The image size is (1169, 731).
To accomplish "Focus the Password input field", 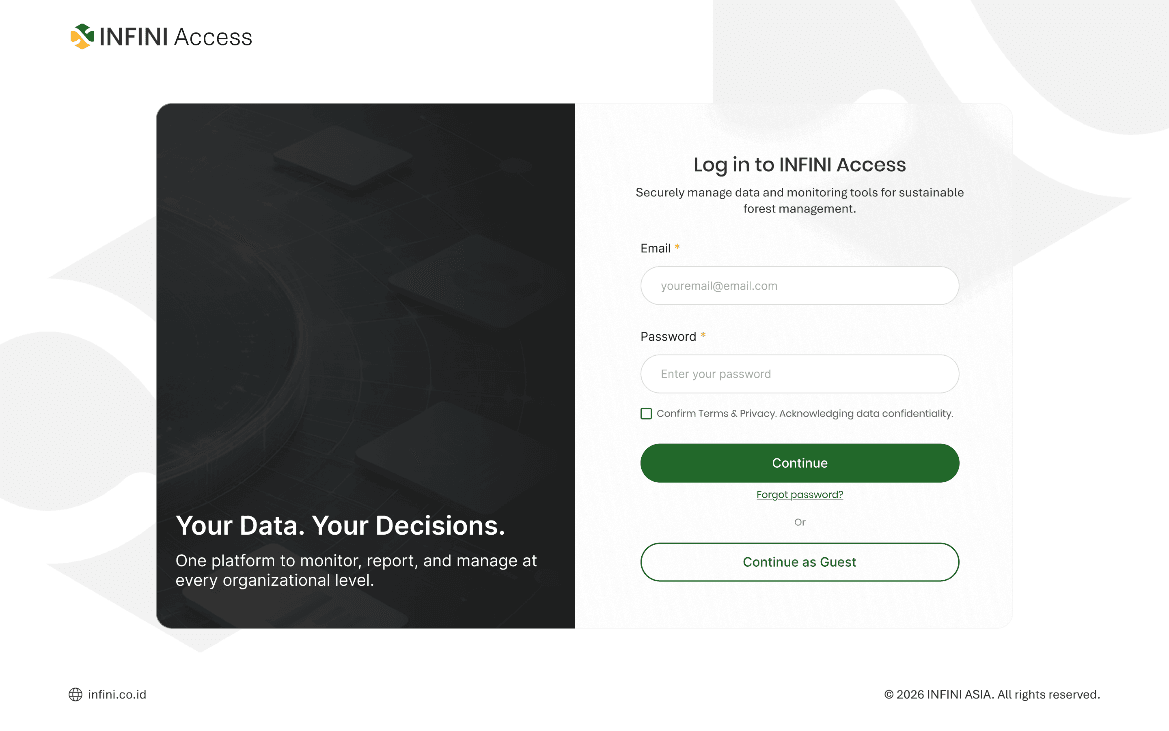I will (799, 373).
